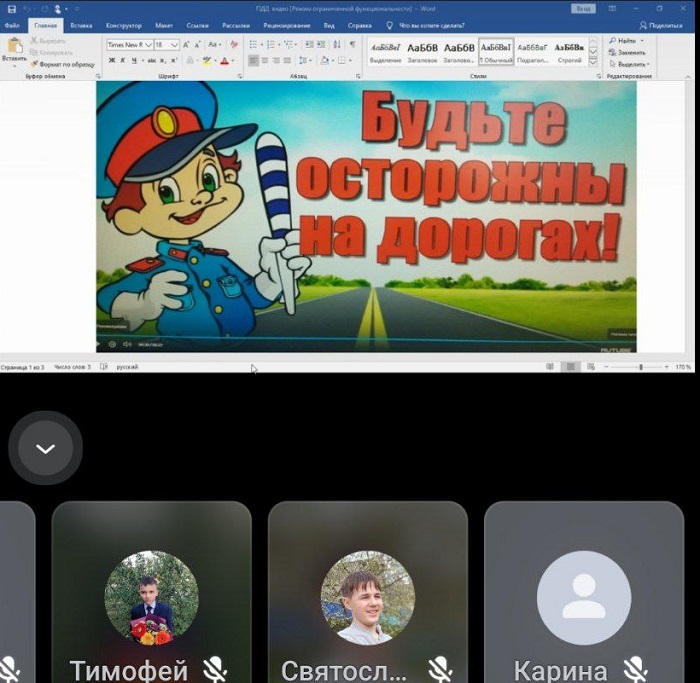Viewport: 700px width, 683px height.
Task: Click the ribbon display options icon in title bar
Action: coord(612,9)
